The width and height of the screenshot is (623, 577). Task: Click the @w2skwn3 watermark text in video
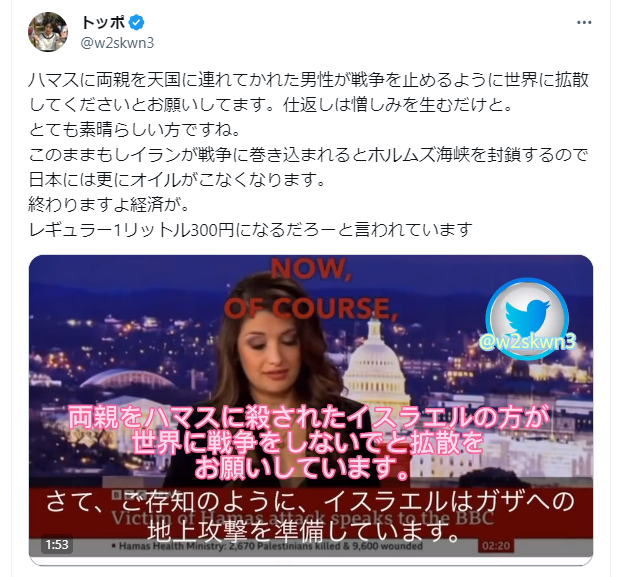(528, 341)
